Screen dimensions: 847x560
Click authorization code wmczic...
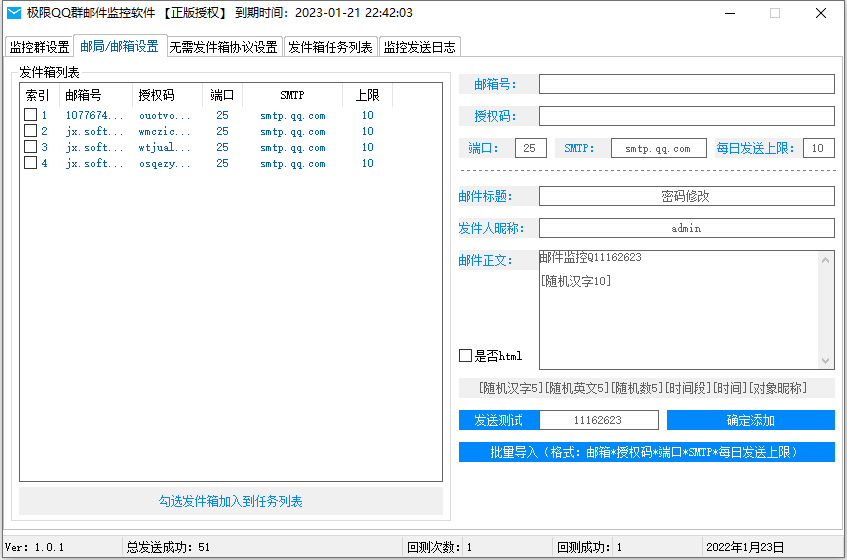click(x=164, y=132)
